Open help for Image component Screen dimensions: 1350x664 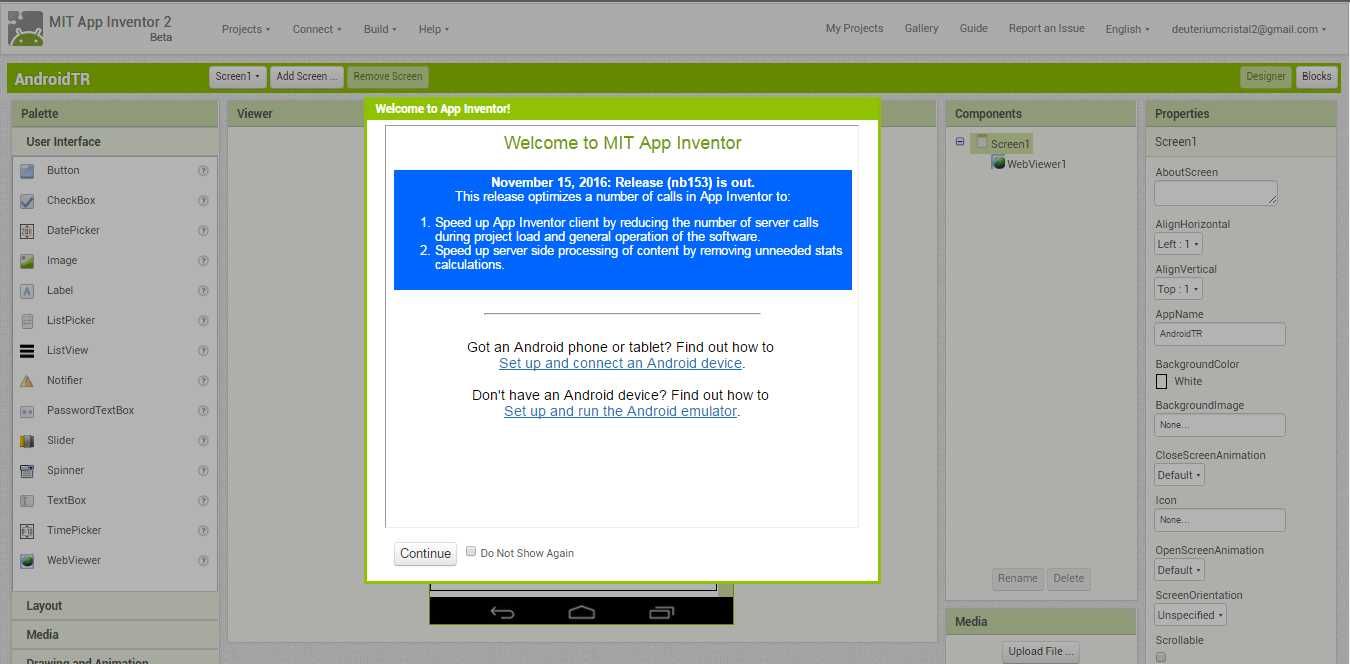203,261
